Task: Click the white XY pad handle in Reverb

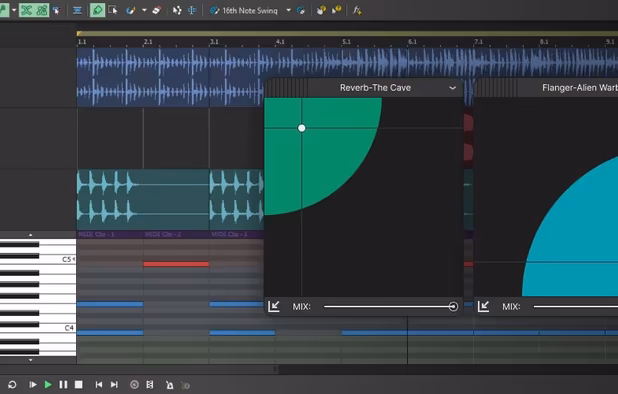Action: (302, 128)
